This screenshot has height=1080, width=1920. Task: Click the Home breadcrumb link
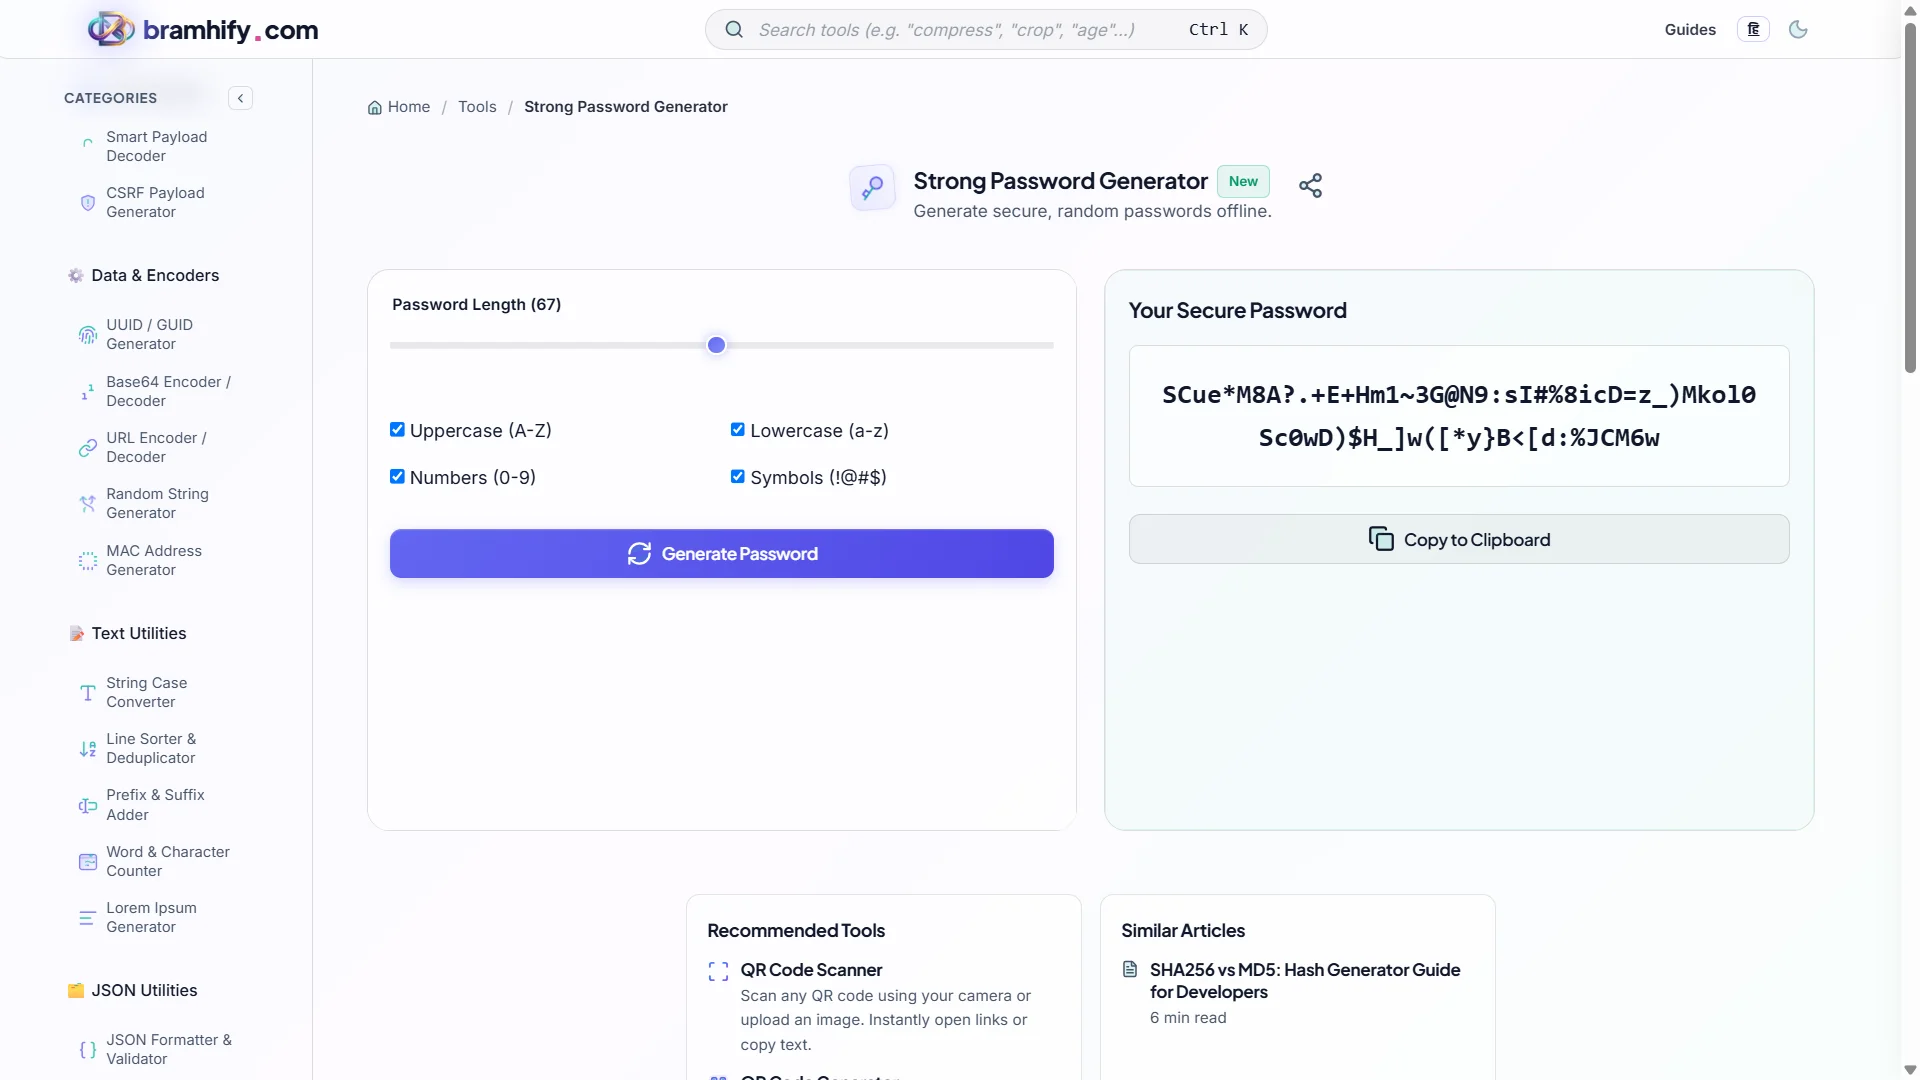(x=399, y=107)
